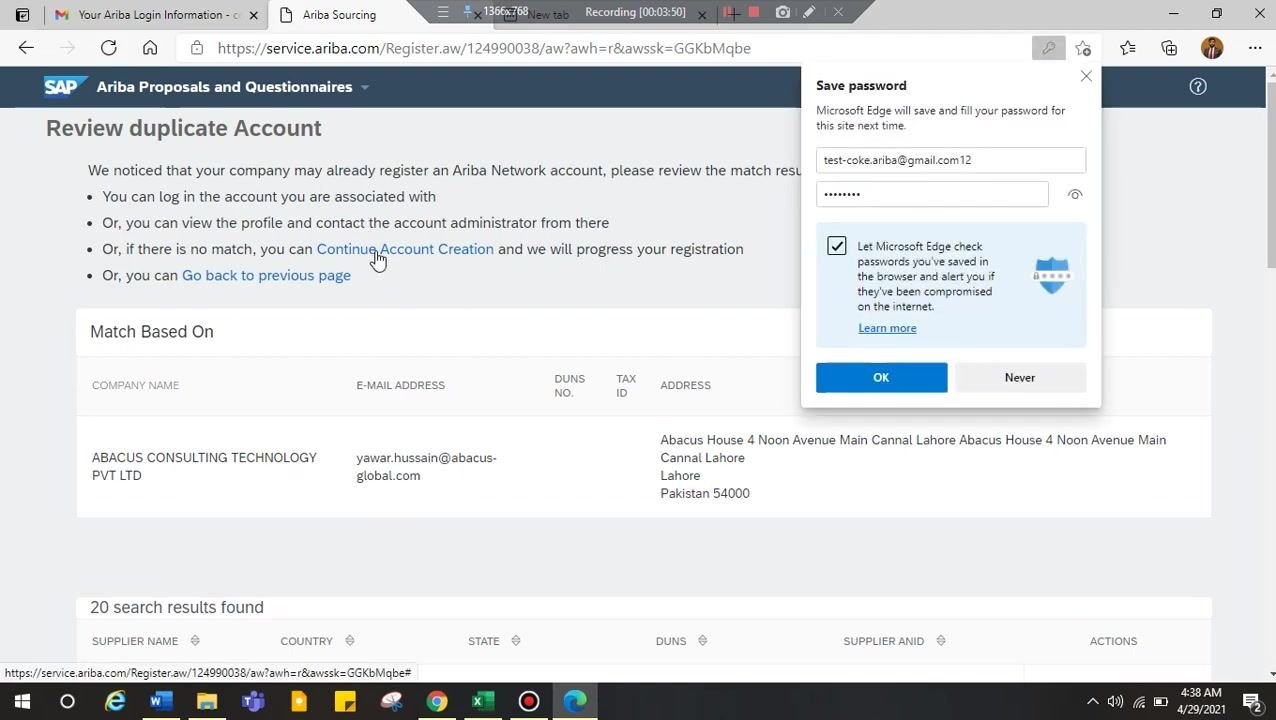Select yawar.hussain@abacus-global.com email text
1276x720 pixels.
click(x=426, y=466)
